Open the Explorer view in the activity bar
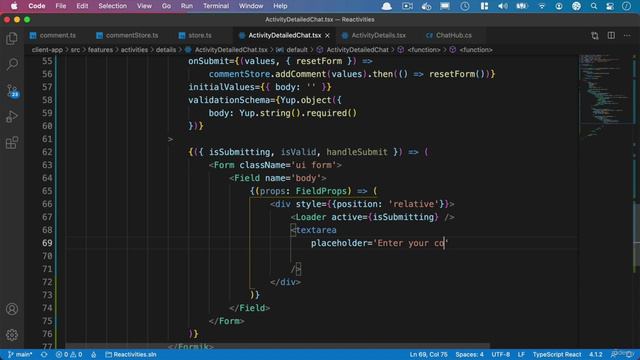This screenshot has width=640, height=360. tap(12, 38)
